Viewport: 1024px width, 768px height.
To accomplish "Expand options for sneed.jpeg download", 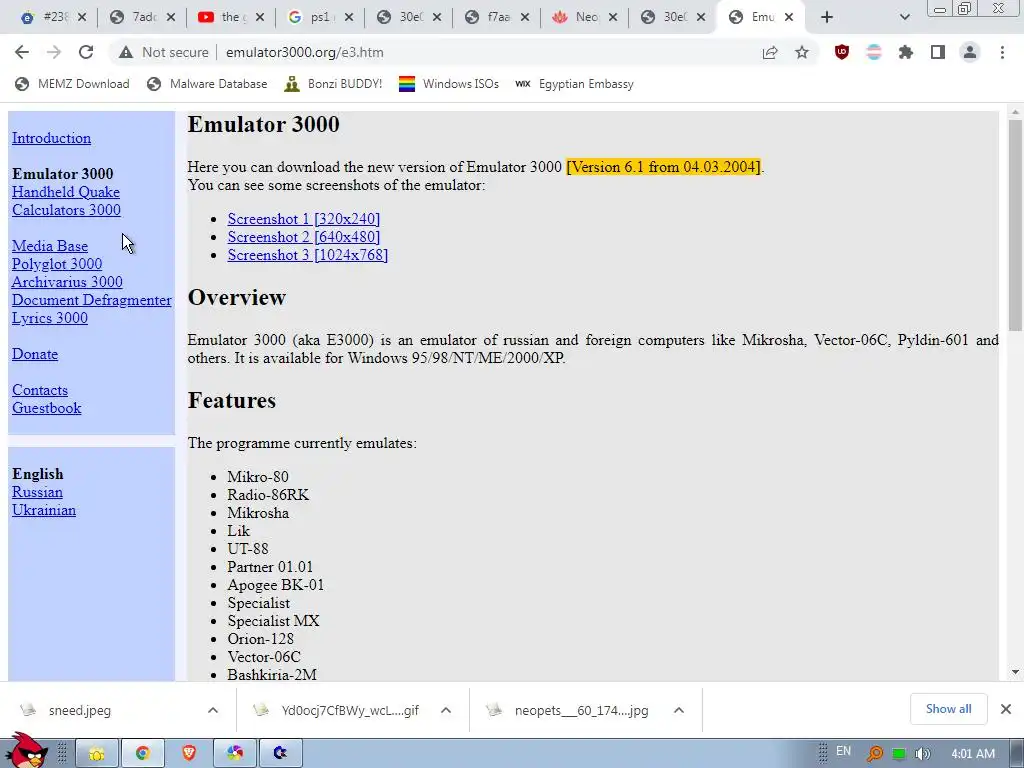I will point(213,711).
